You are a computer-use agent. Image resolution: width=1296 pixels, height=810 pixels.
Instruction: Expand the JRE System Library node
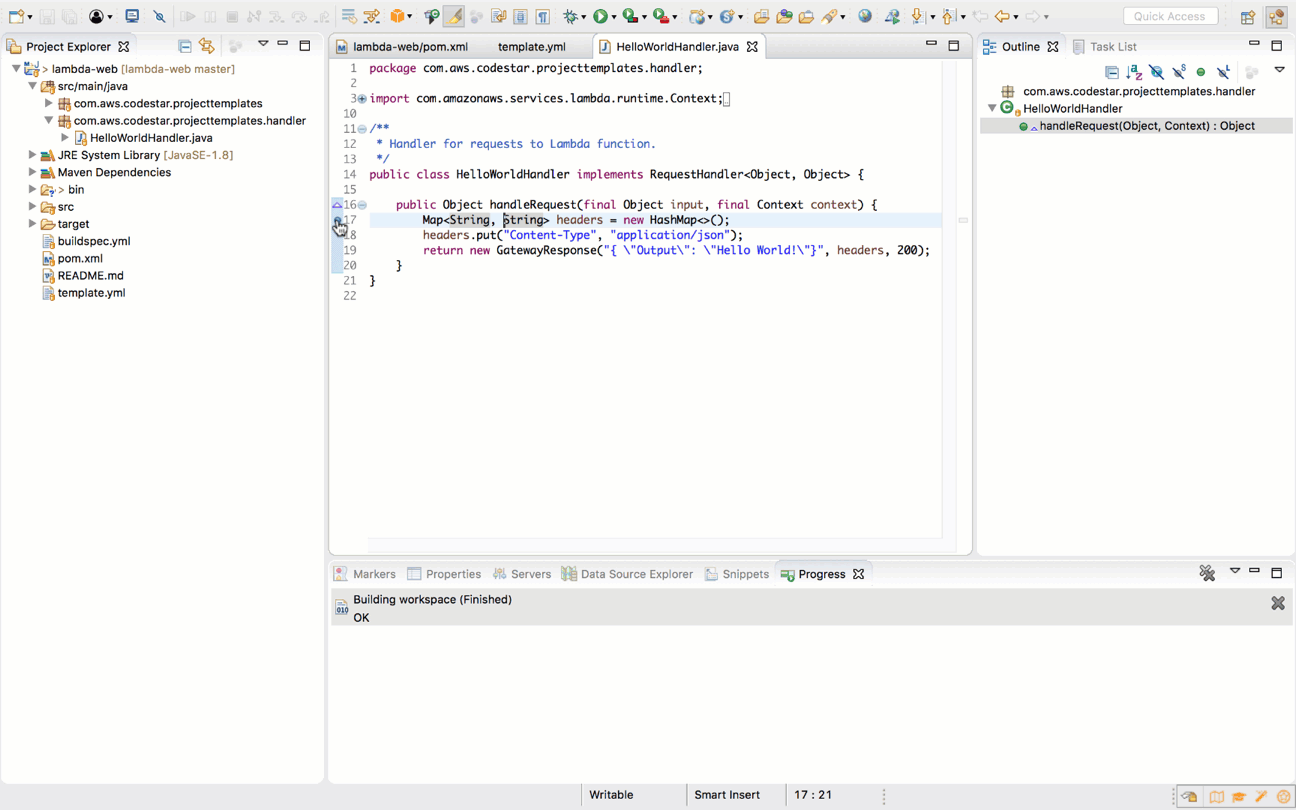(x=32, y=155)
